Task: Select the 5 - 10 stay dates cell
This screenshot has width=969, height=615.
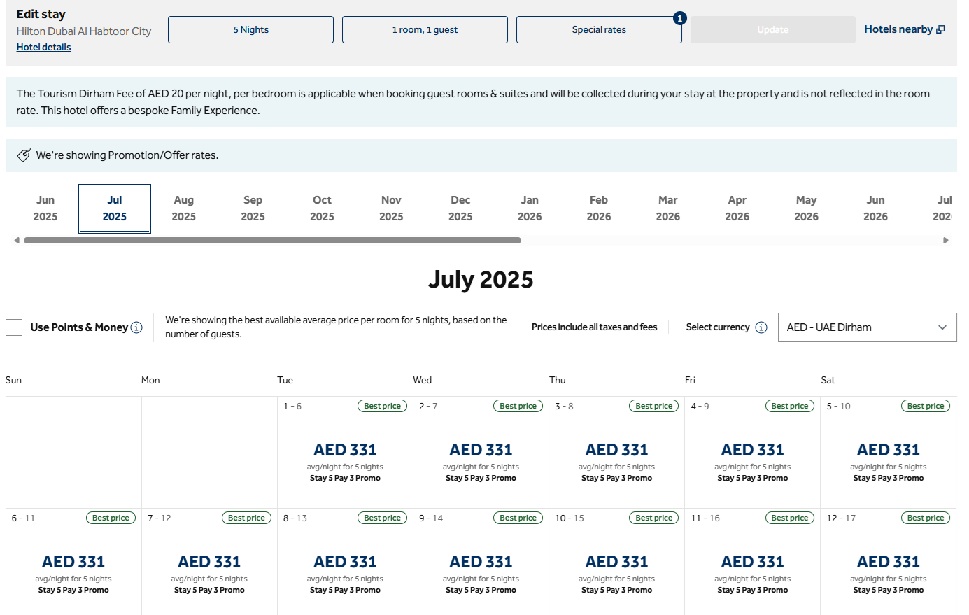Action: (x=889, y=452)
